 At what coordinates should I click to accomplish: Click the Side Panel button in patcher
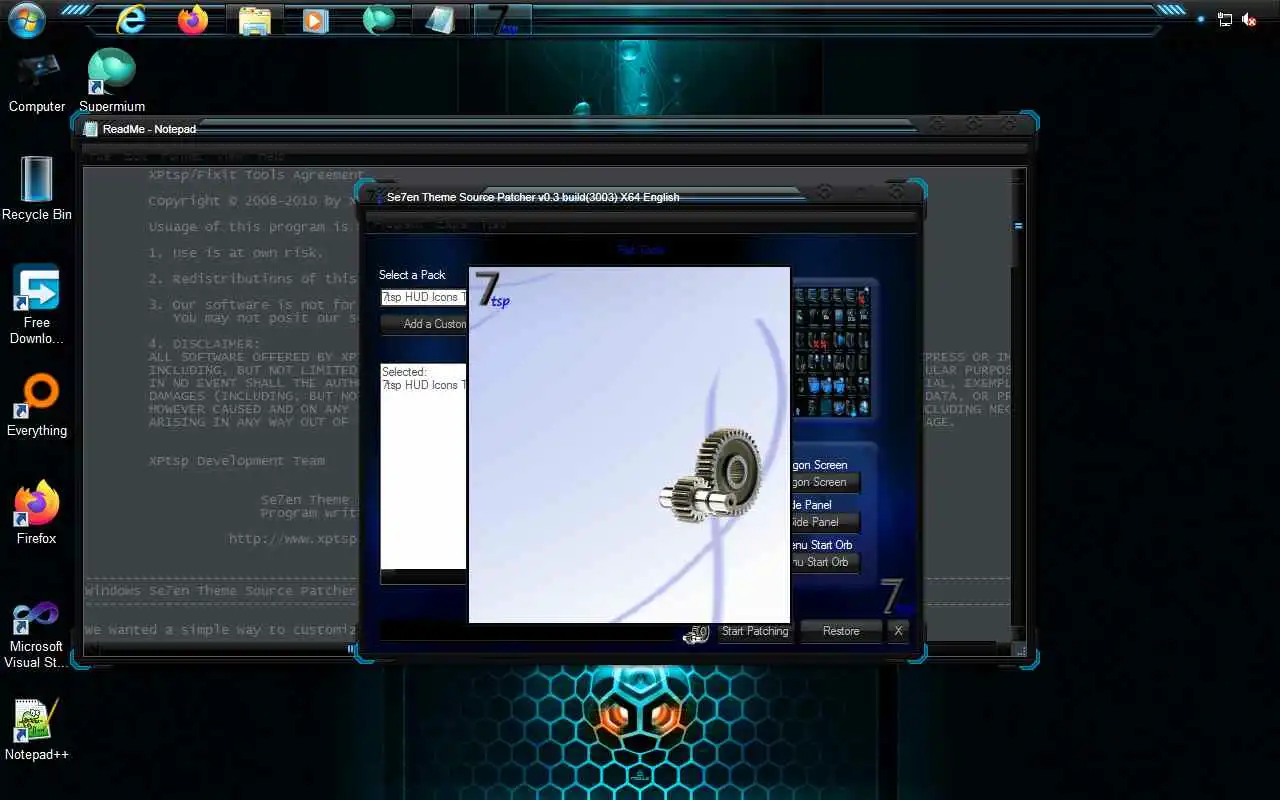825,522
